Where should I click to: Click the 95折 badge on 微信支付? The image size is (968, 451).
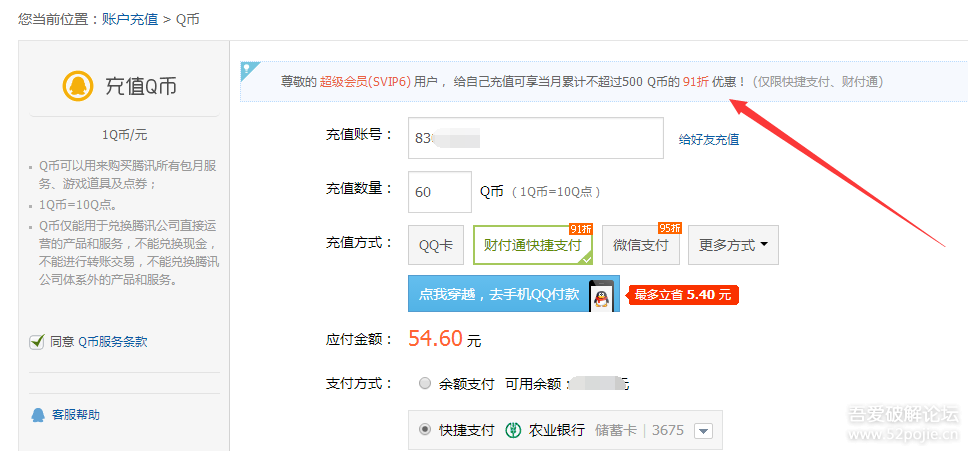tap(669, 228)
